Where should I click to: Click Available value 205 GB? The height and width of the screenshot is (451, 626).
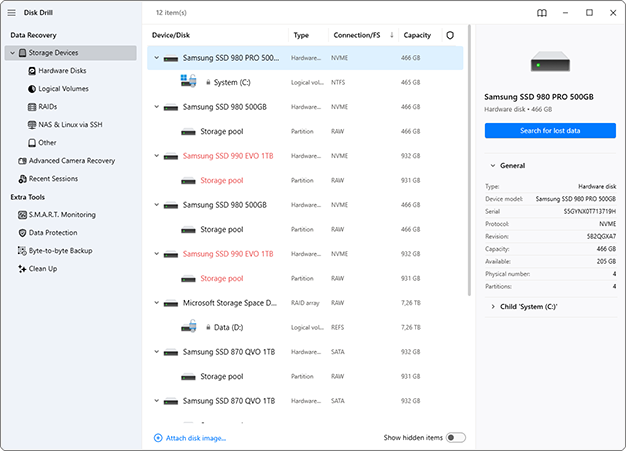tap(606, 261)
